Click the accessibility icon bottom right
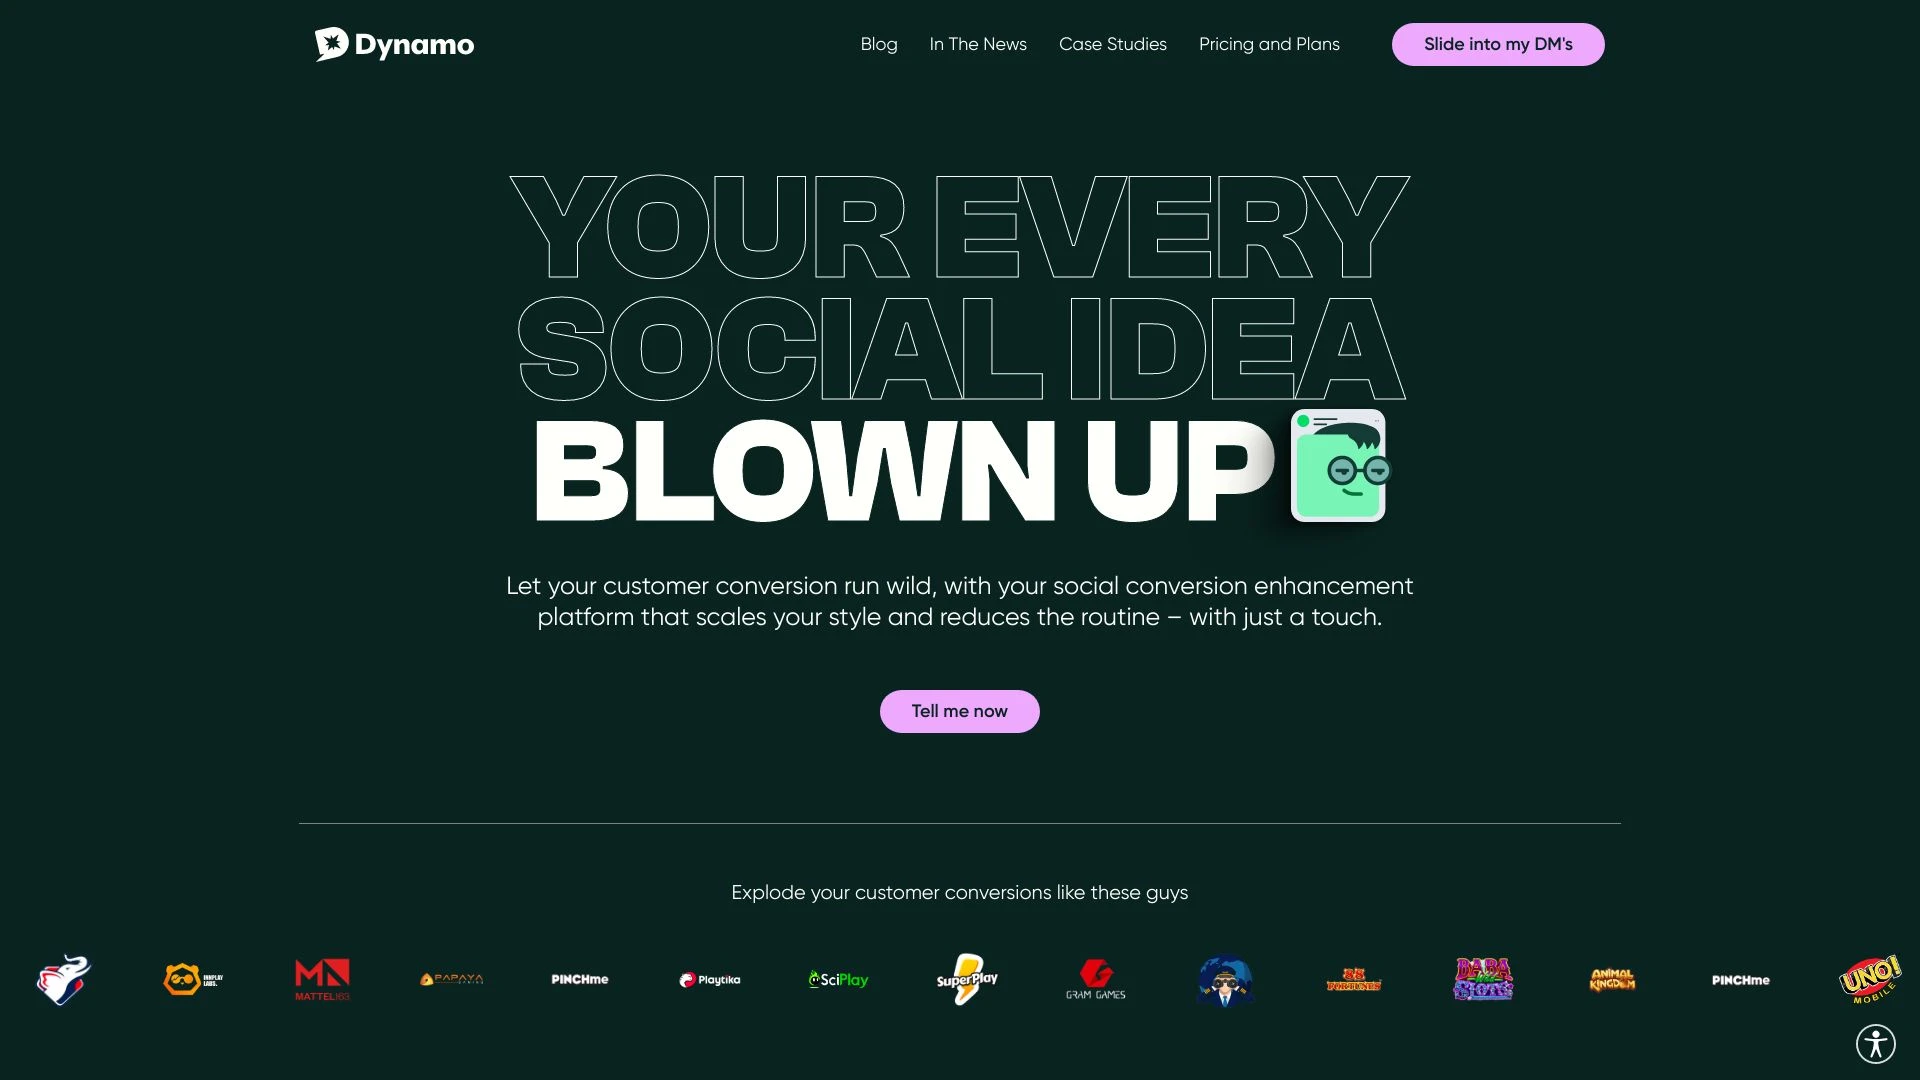This screenshot has width=1920, height=1080. [x=1875, y=1043]
